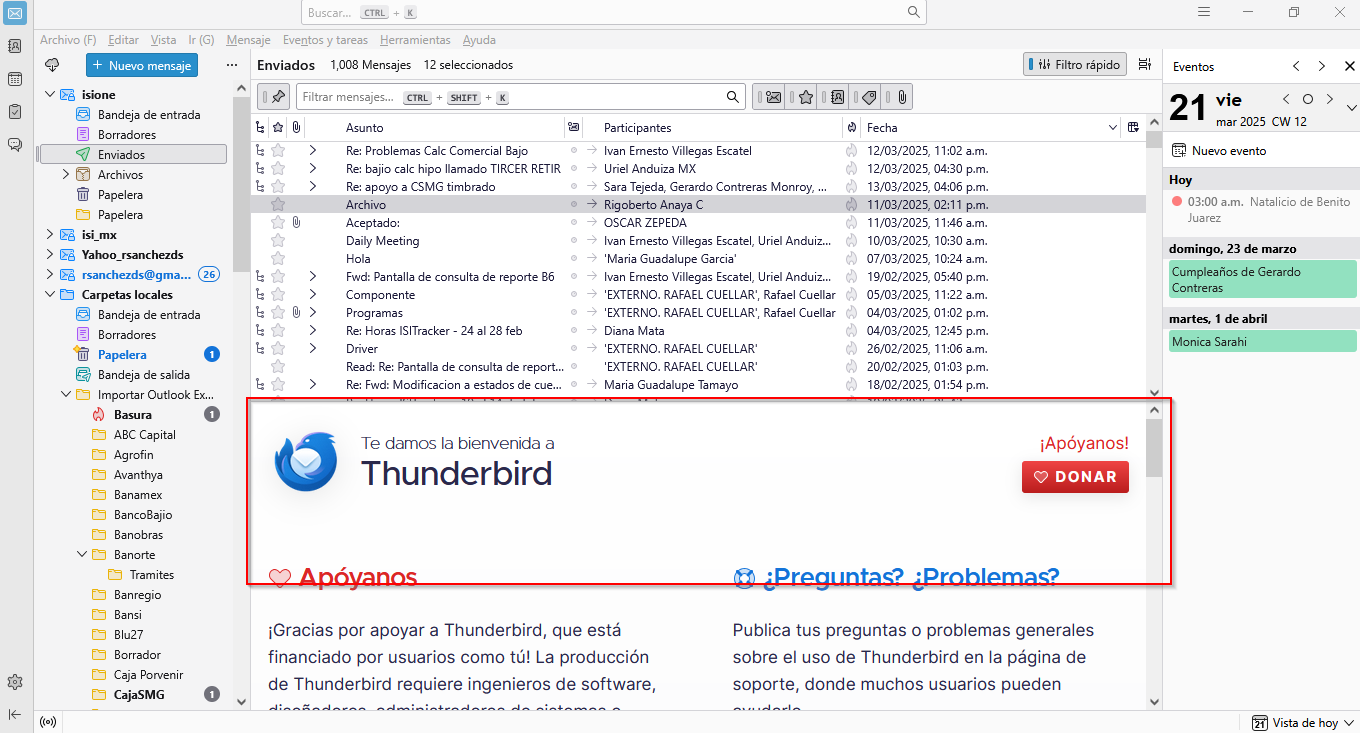Click the Nuevo mensaje button
Screen dimensions: 1360x733
[142, 65]
